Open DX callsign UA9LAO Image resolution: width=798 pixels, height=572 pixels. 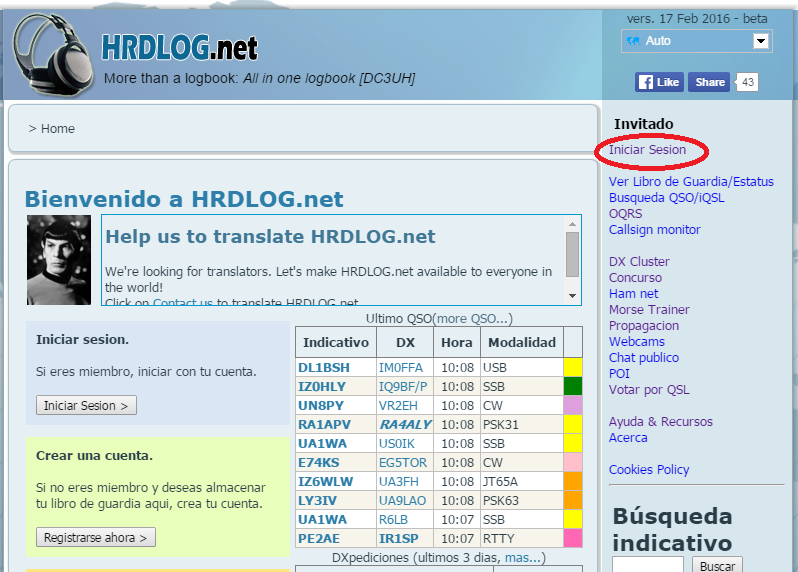pos(402,501)
